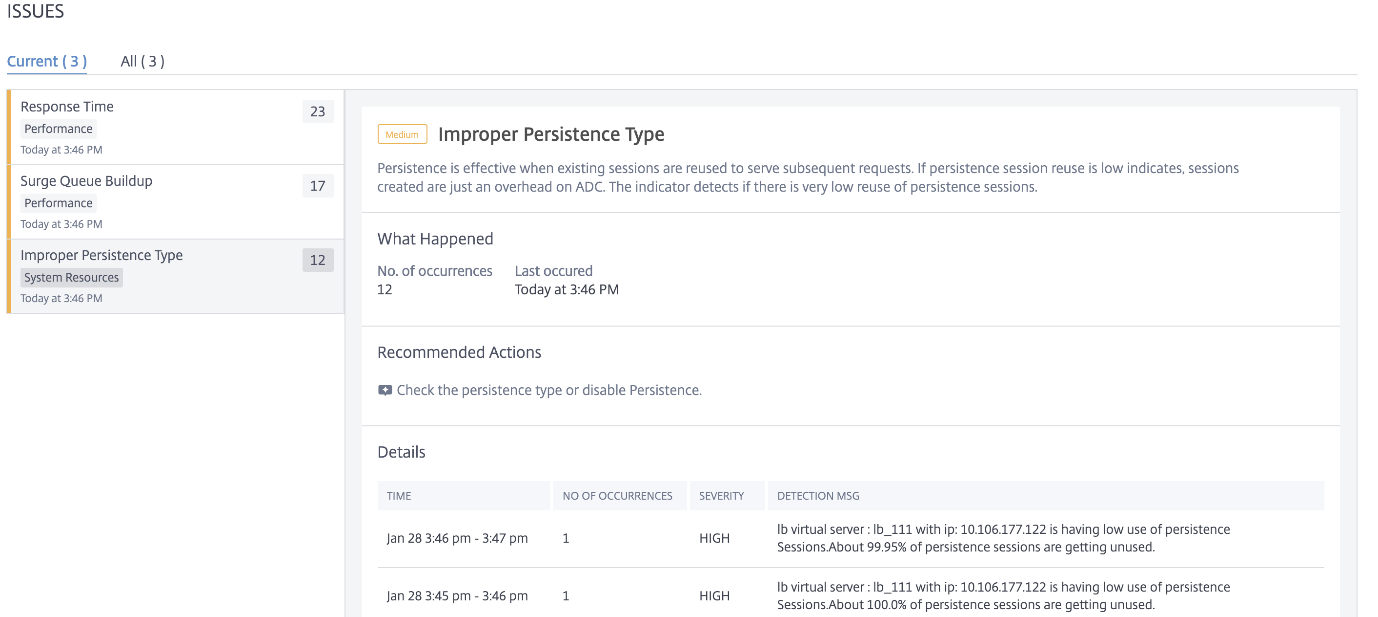Image resolution: width=1378 pixels, height=617 pixels.
Task: Select the Jan 28 3:46 pm - 3:47 pm row
Action: pos(850,539)
